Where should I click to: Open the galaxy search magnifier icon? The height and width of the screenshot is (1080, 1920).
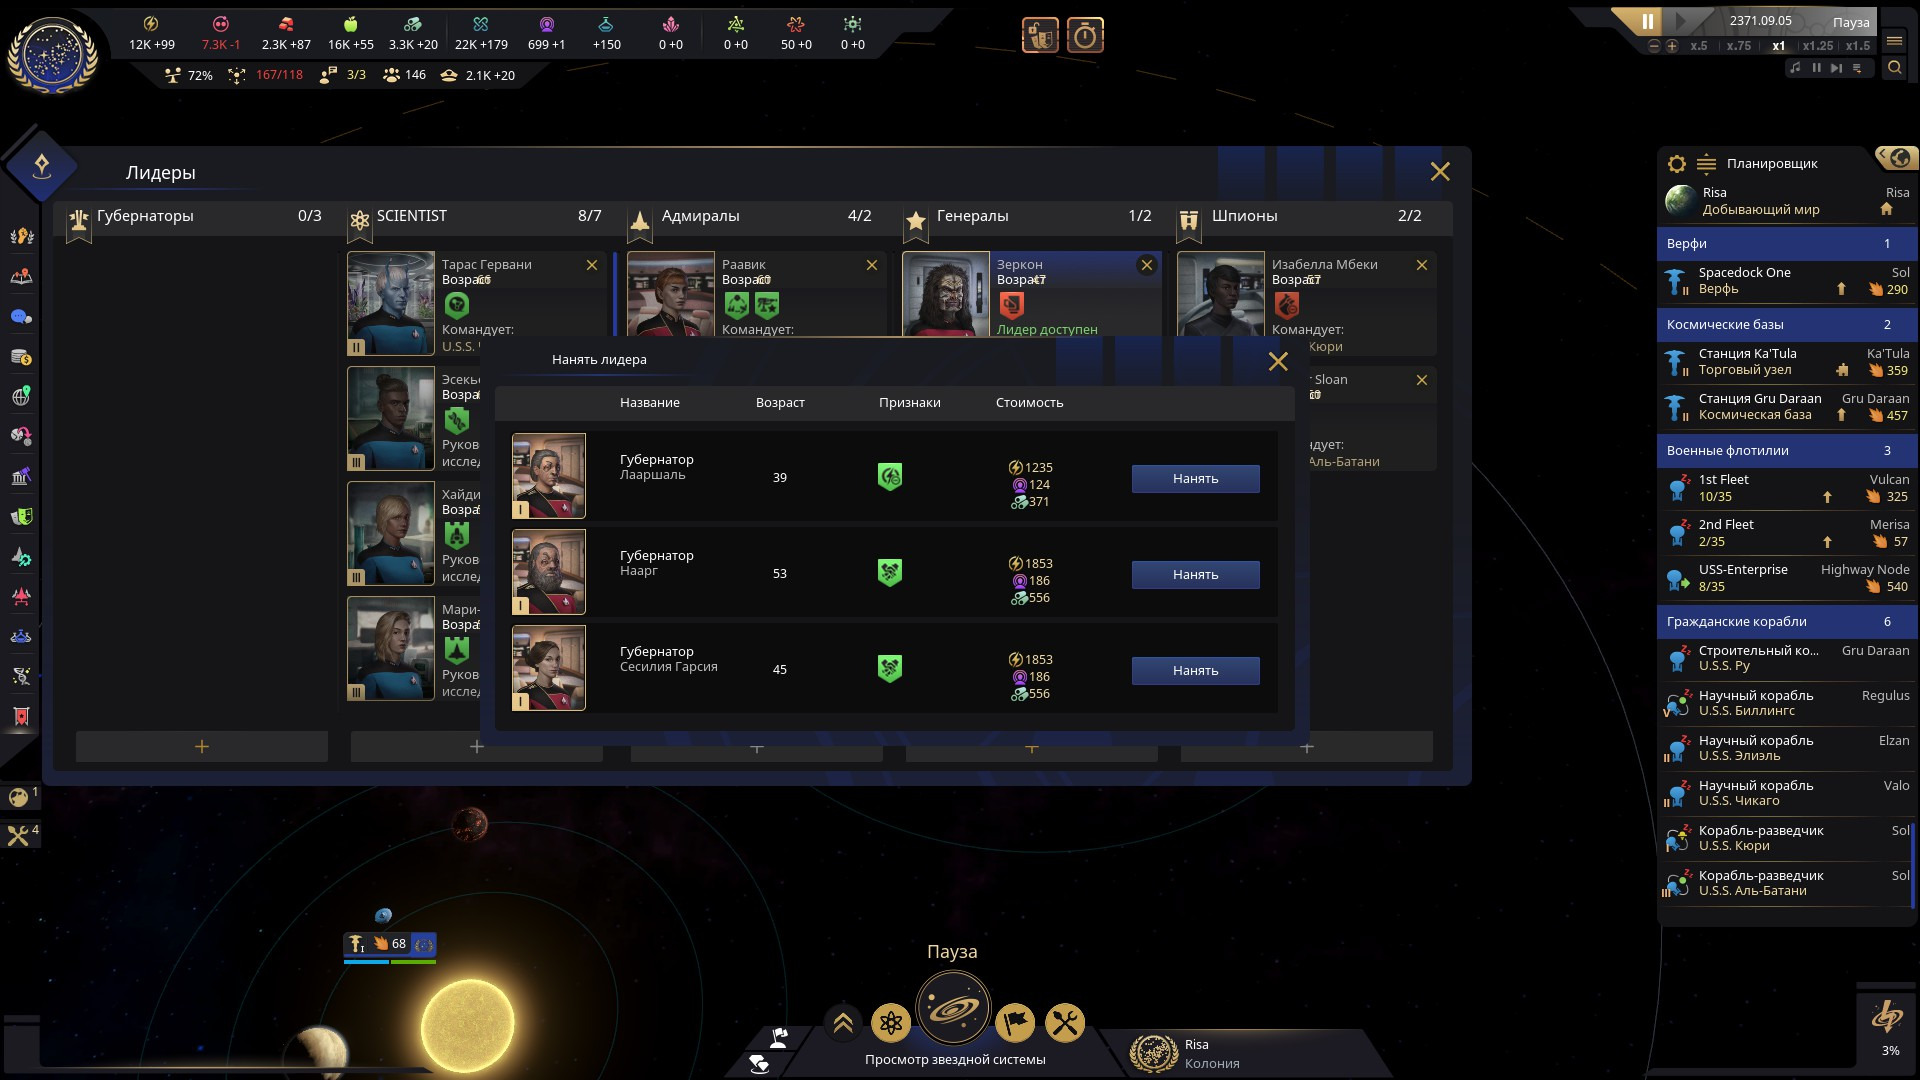click(x=1894, y=68)
